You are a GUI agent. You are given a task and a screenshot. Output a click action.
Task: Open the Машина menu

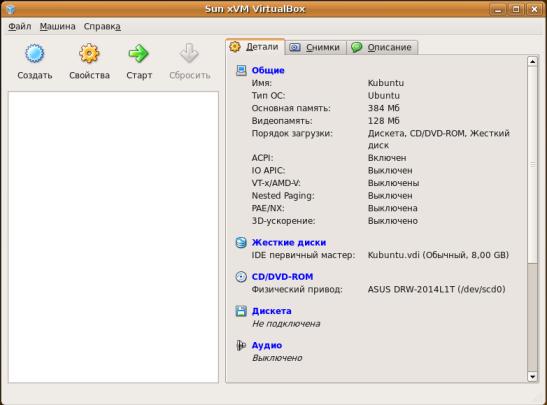coord(57,27)
